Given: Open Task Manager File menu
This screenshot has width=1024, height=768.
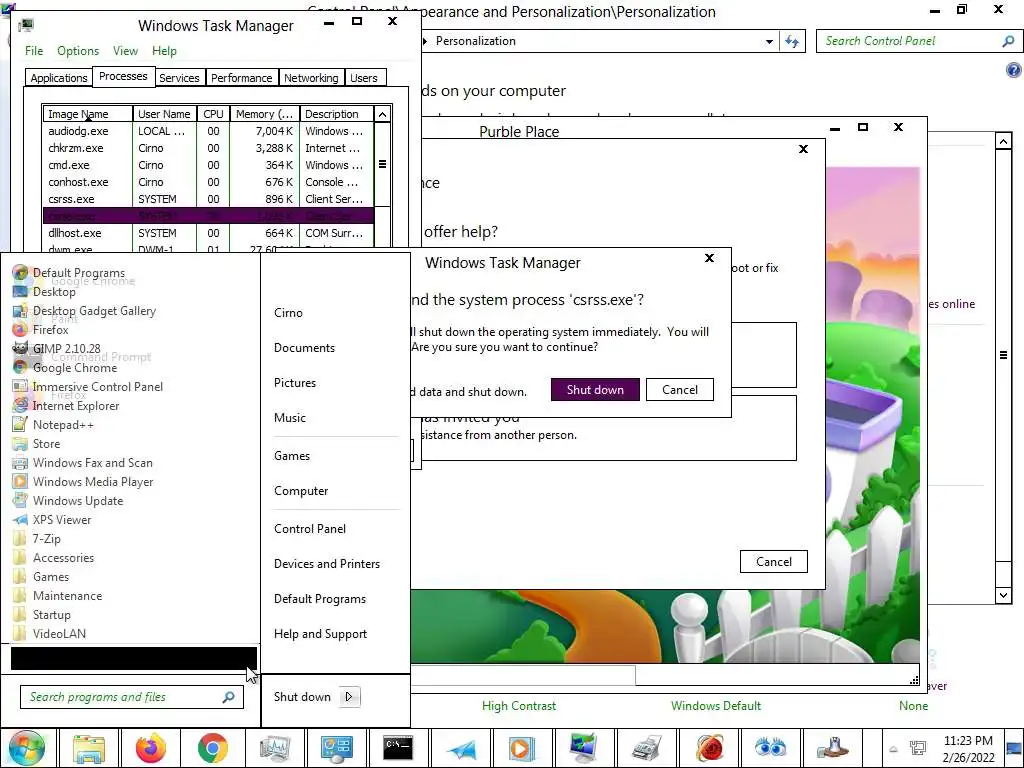Looking at the screenshot, I should tap(34, 51).
